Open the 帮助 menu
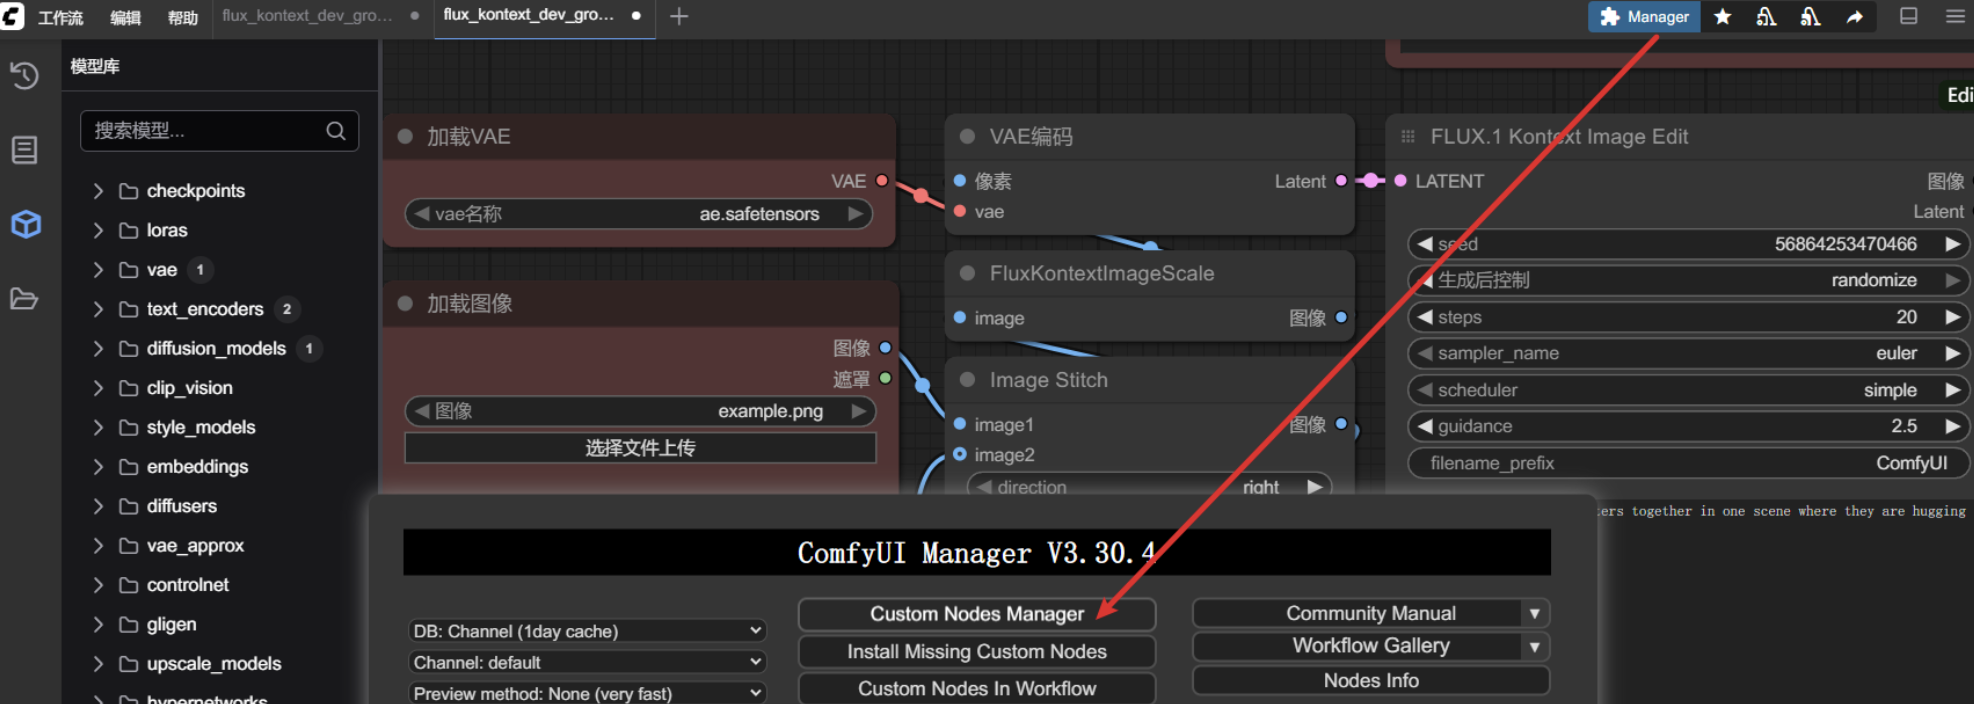This screenshot has height=704, width=1974. [x=183, y=18]
